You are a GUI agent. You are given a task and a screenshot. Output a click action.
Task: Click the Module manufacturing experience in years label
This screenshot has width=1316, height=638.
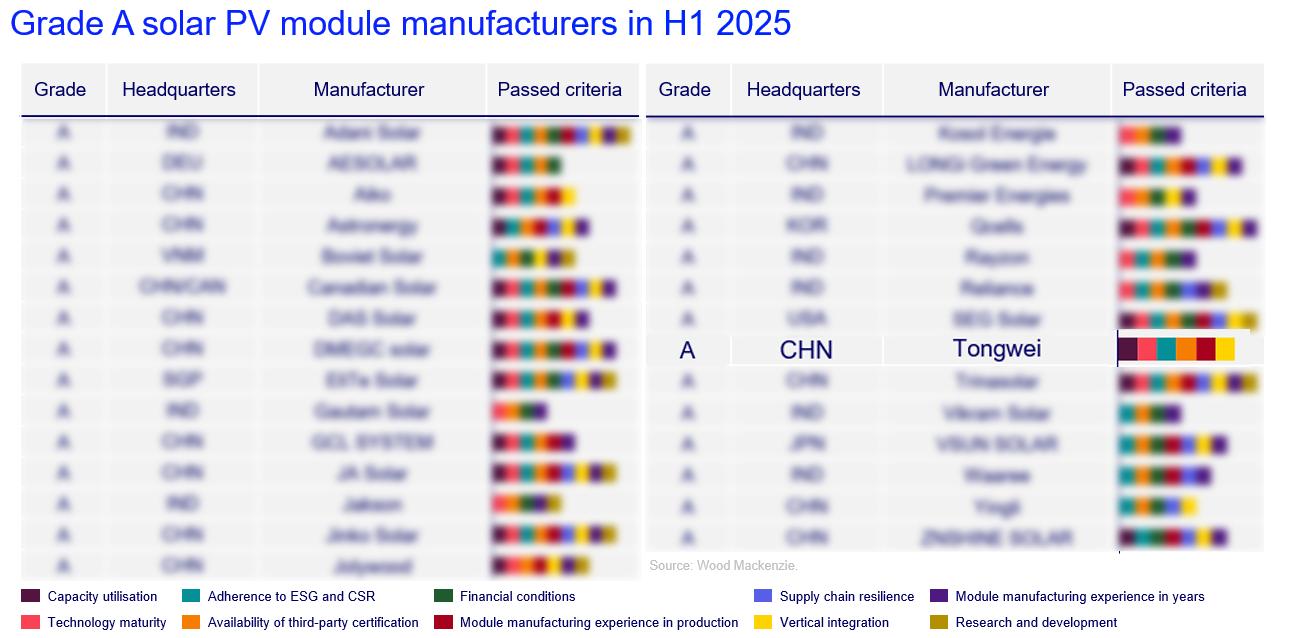[x=1079, y=597]
